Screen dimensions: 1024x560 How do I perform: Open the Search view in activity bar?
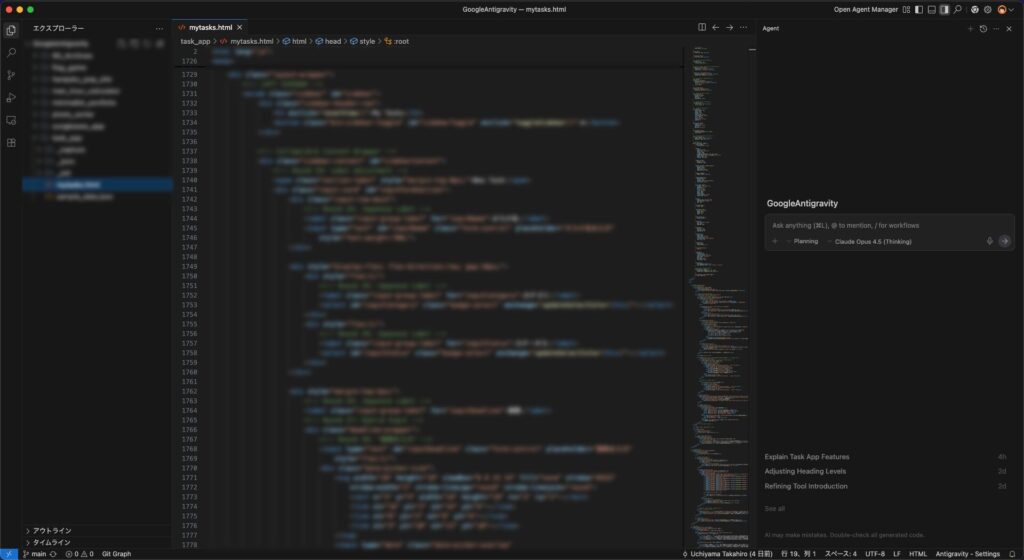pos(11,52)
